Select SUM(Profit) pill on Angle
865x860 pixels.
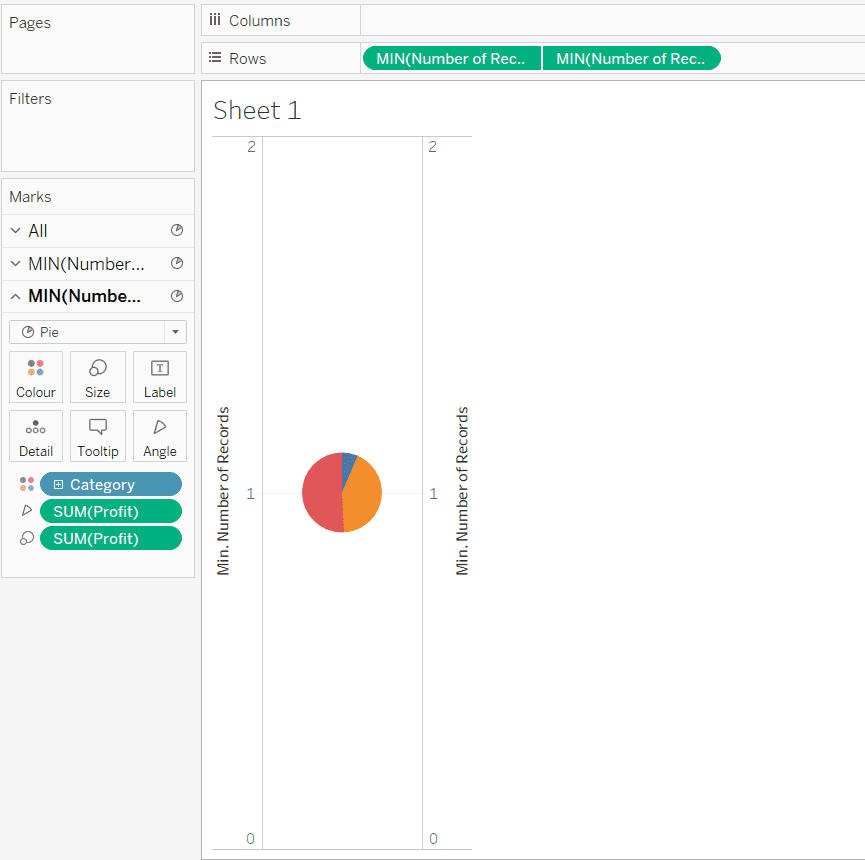coord(111,511)
